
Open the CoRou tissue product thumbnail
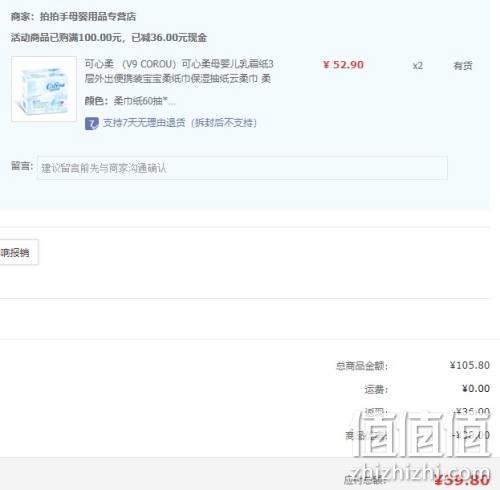coord(44,89)
